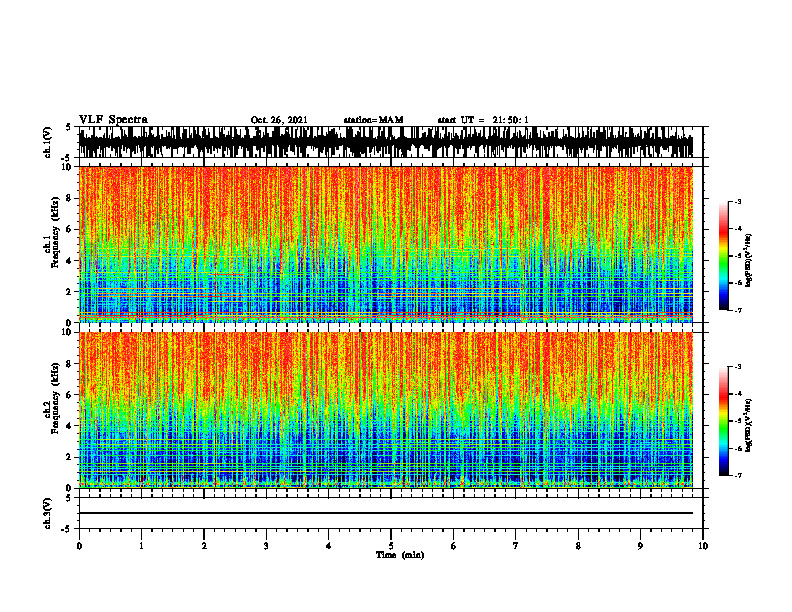Click the time axis tick label "6"

pyautogui.click(x=454, y=546)
